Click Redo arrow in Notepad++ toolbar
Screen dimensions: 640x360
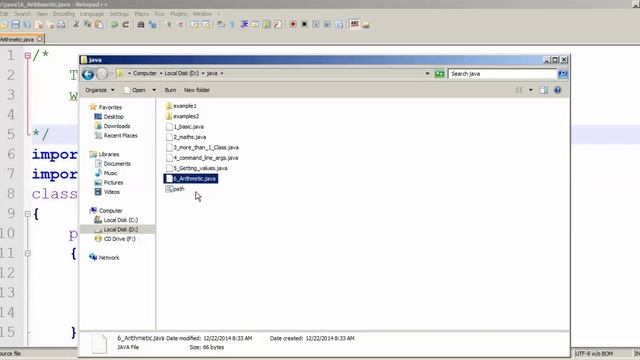coord(126,24)
